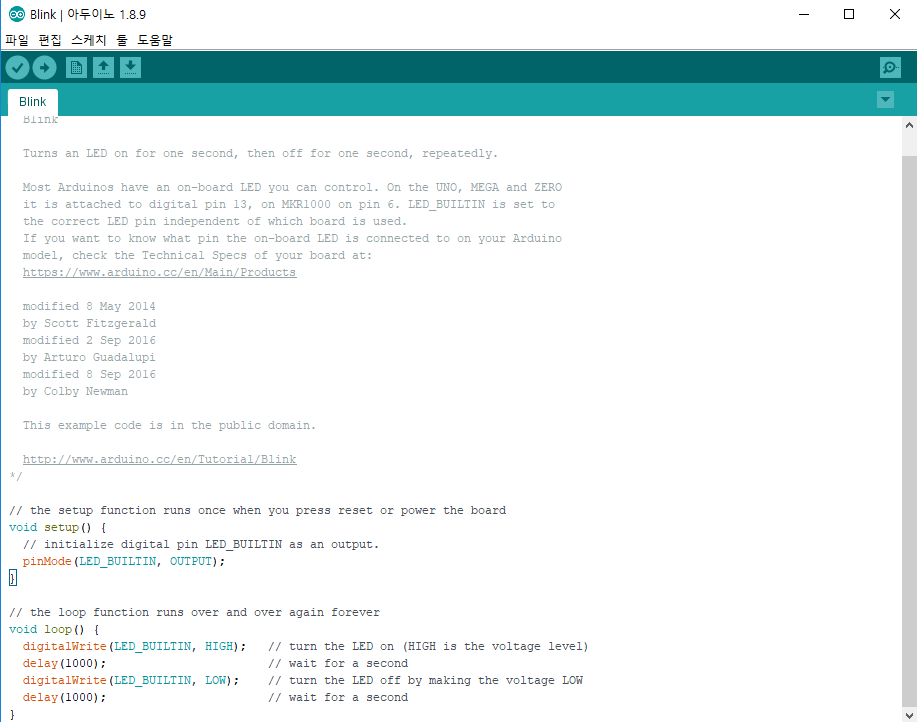Open the 편집 menu
The height and width of the screenshot is (722, 917).
(x=50, y=40)
